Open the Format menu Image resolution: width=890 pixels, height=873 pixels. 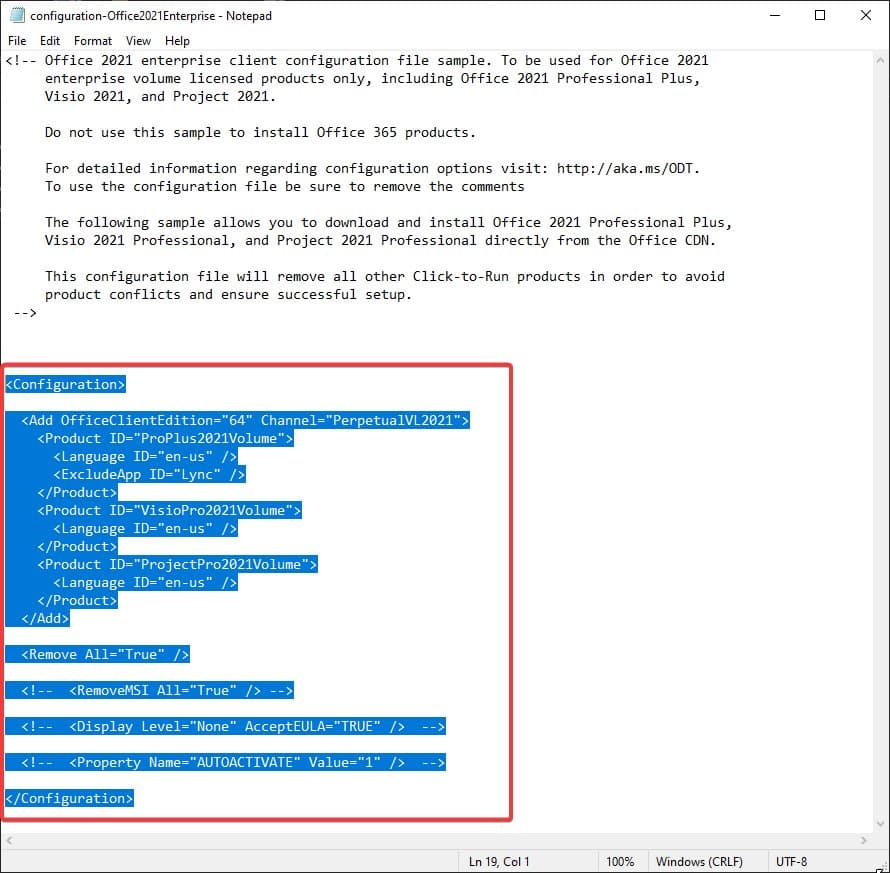[93, 41]
